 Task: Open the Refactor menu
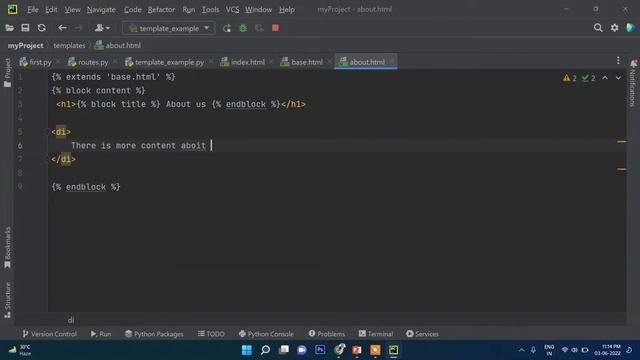point(161,9)
